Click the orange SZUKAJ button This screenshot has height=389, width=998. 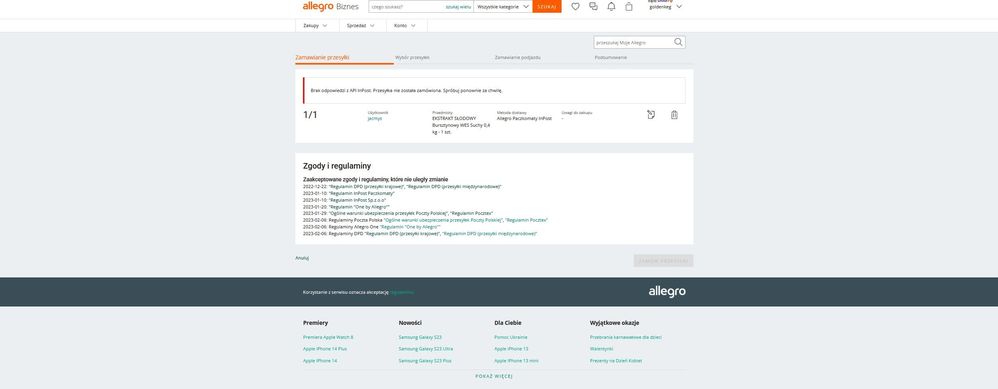547,6
